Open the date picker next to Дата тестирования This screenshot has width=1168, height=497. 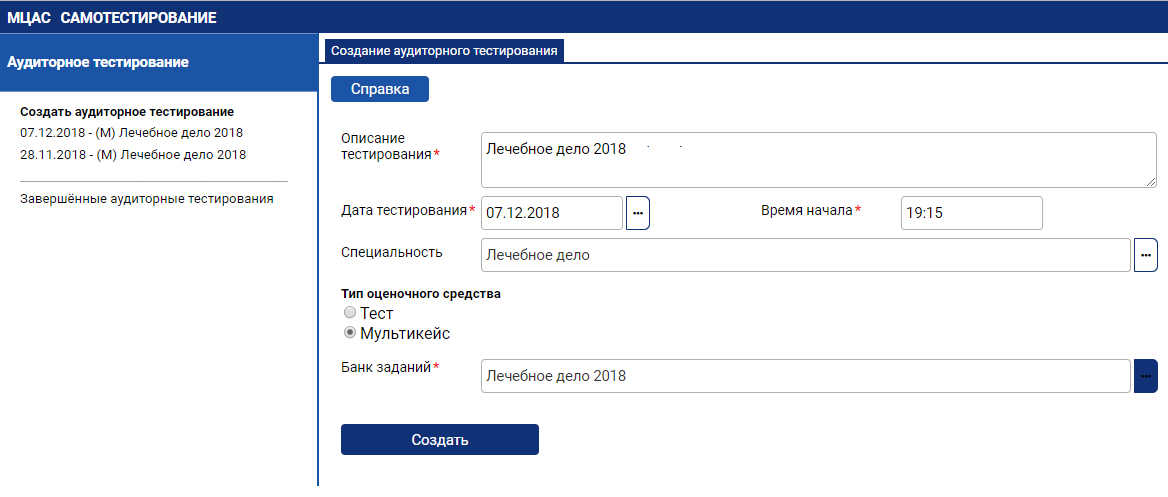coord(638,213)
